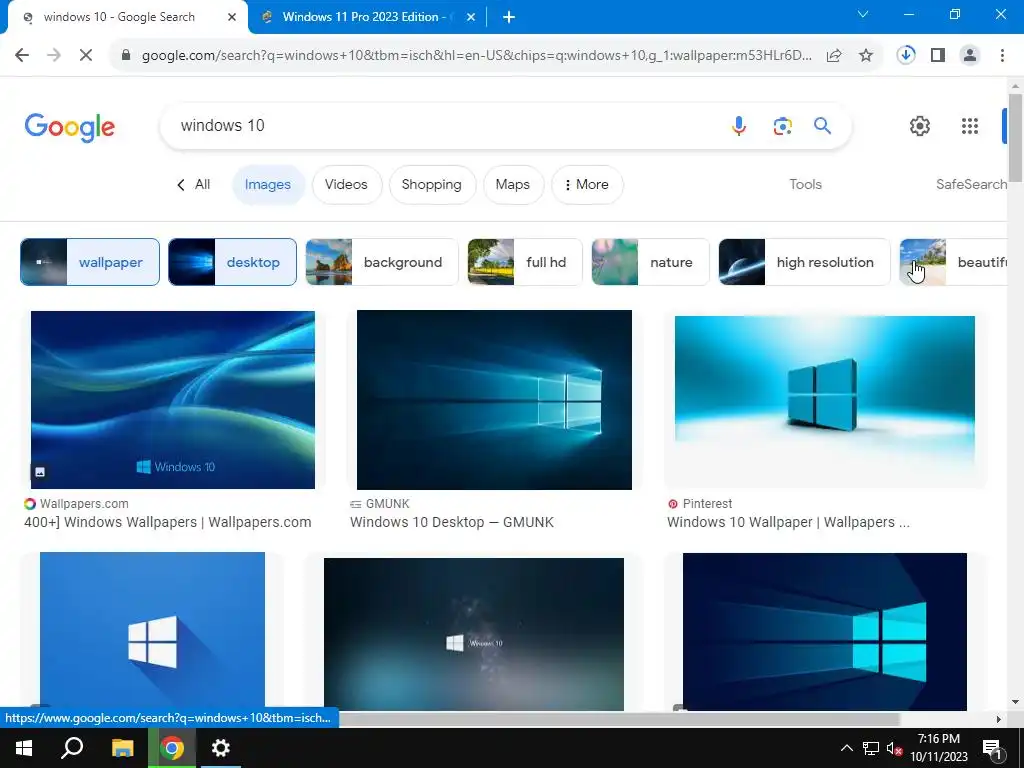Viewport: 1024px width, 768px height.
Task: Open Windows 10 Desktop — GMUNK link
Action: 452,522
